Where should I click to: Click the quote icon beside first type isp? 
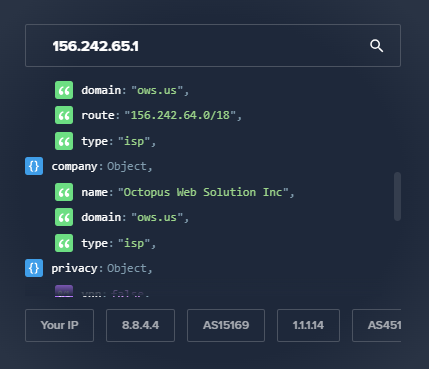pyautogui.click(x=64, y=141)
